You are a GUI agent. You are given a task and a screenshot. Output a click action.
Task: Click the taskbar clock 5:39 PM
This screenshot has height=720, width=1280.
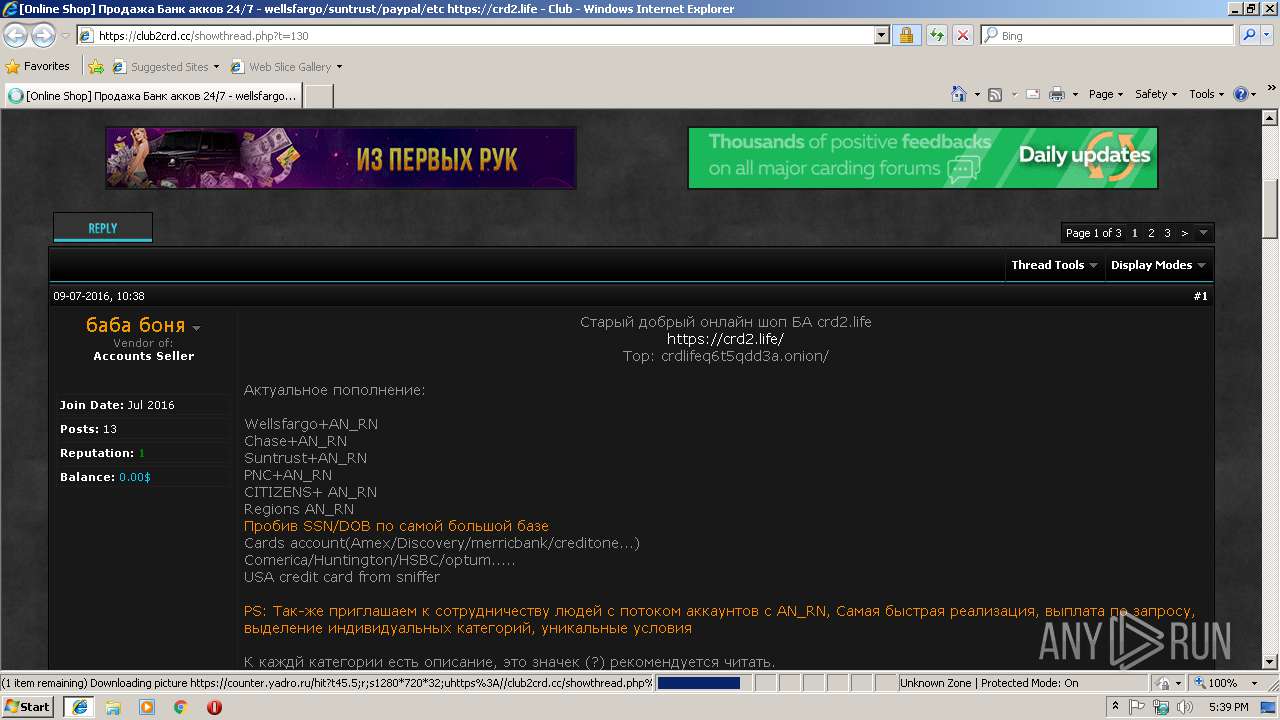(1228, 707)
